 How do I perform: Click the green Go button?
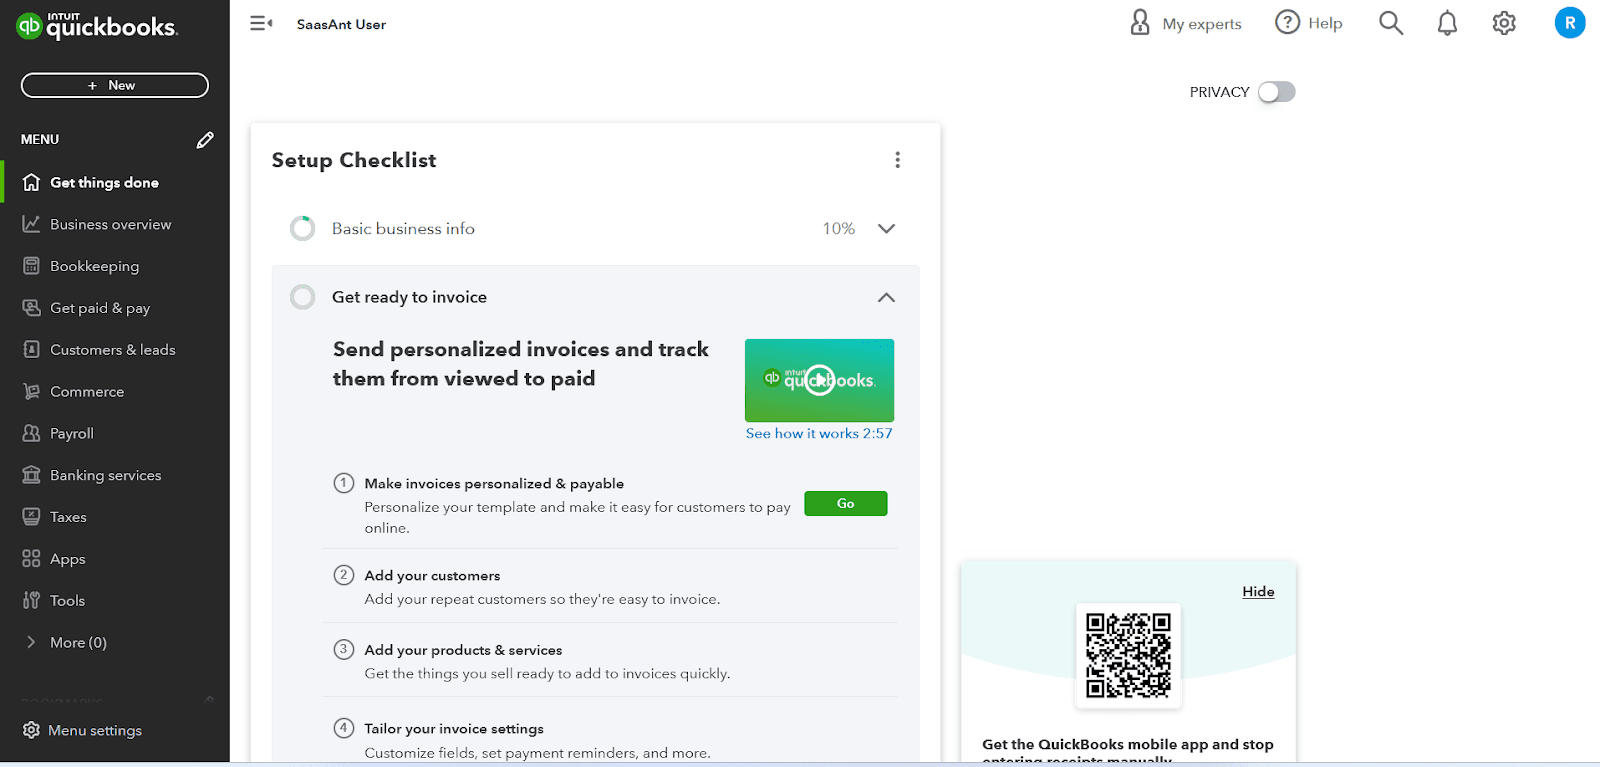coord(845,503)
